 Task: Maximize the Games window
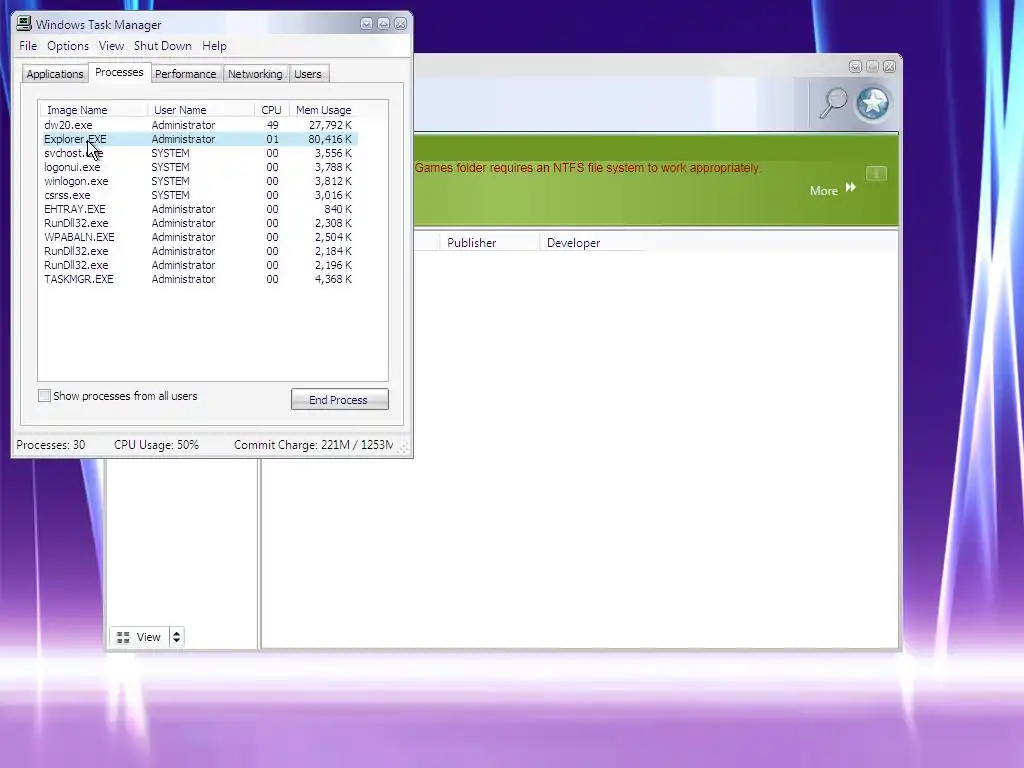click(x=872, y=67)
